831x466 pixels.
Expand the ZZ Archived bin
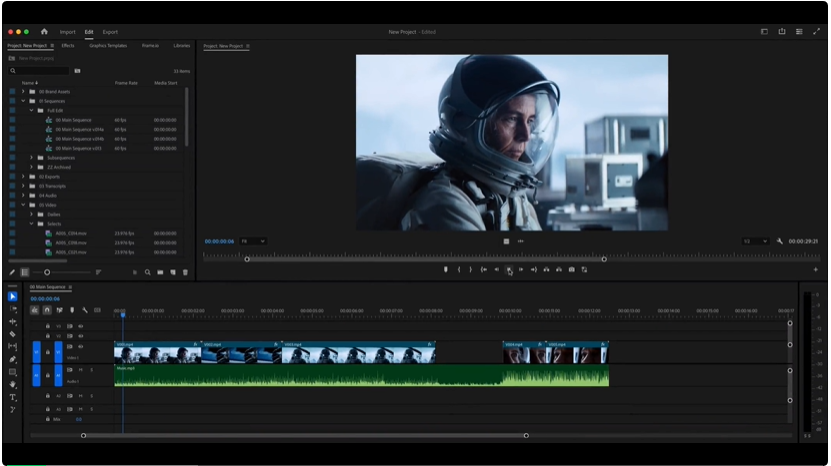coord(31,167)
